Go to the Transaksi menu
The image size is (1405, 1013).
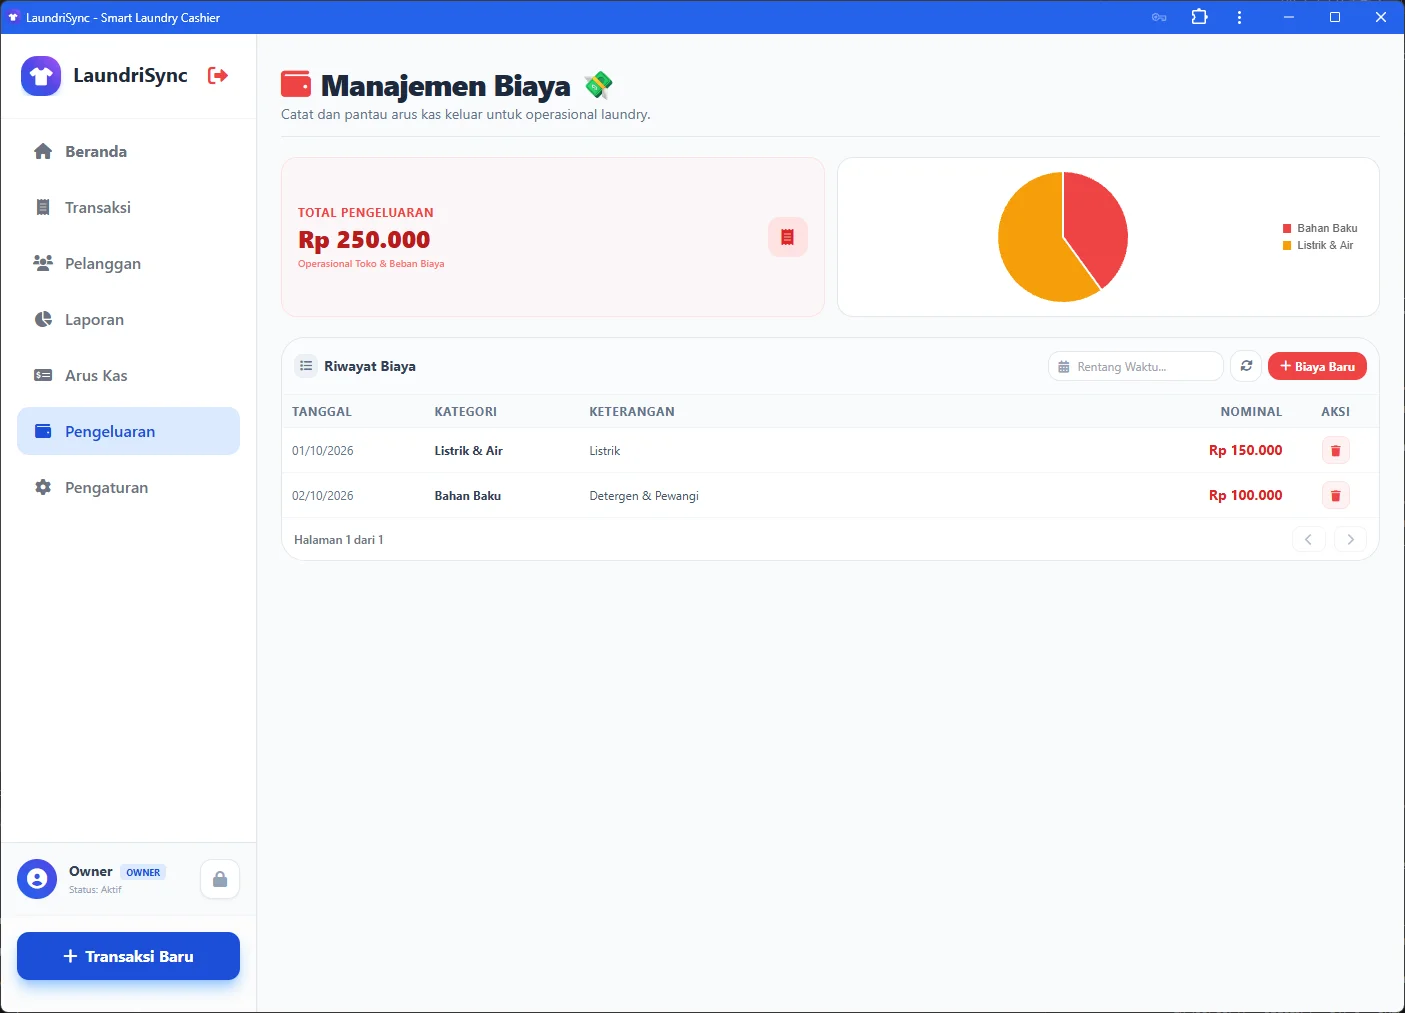[128, 207]
